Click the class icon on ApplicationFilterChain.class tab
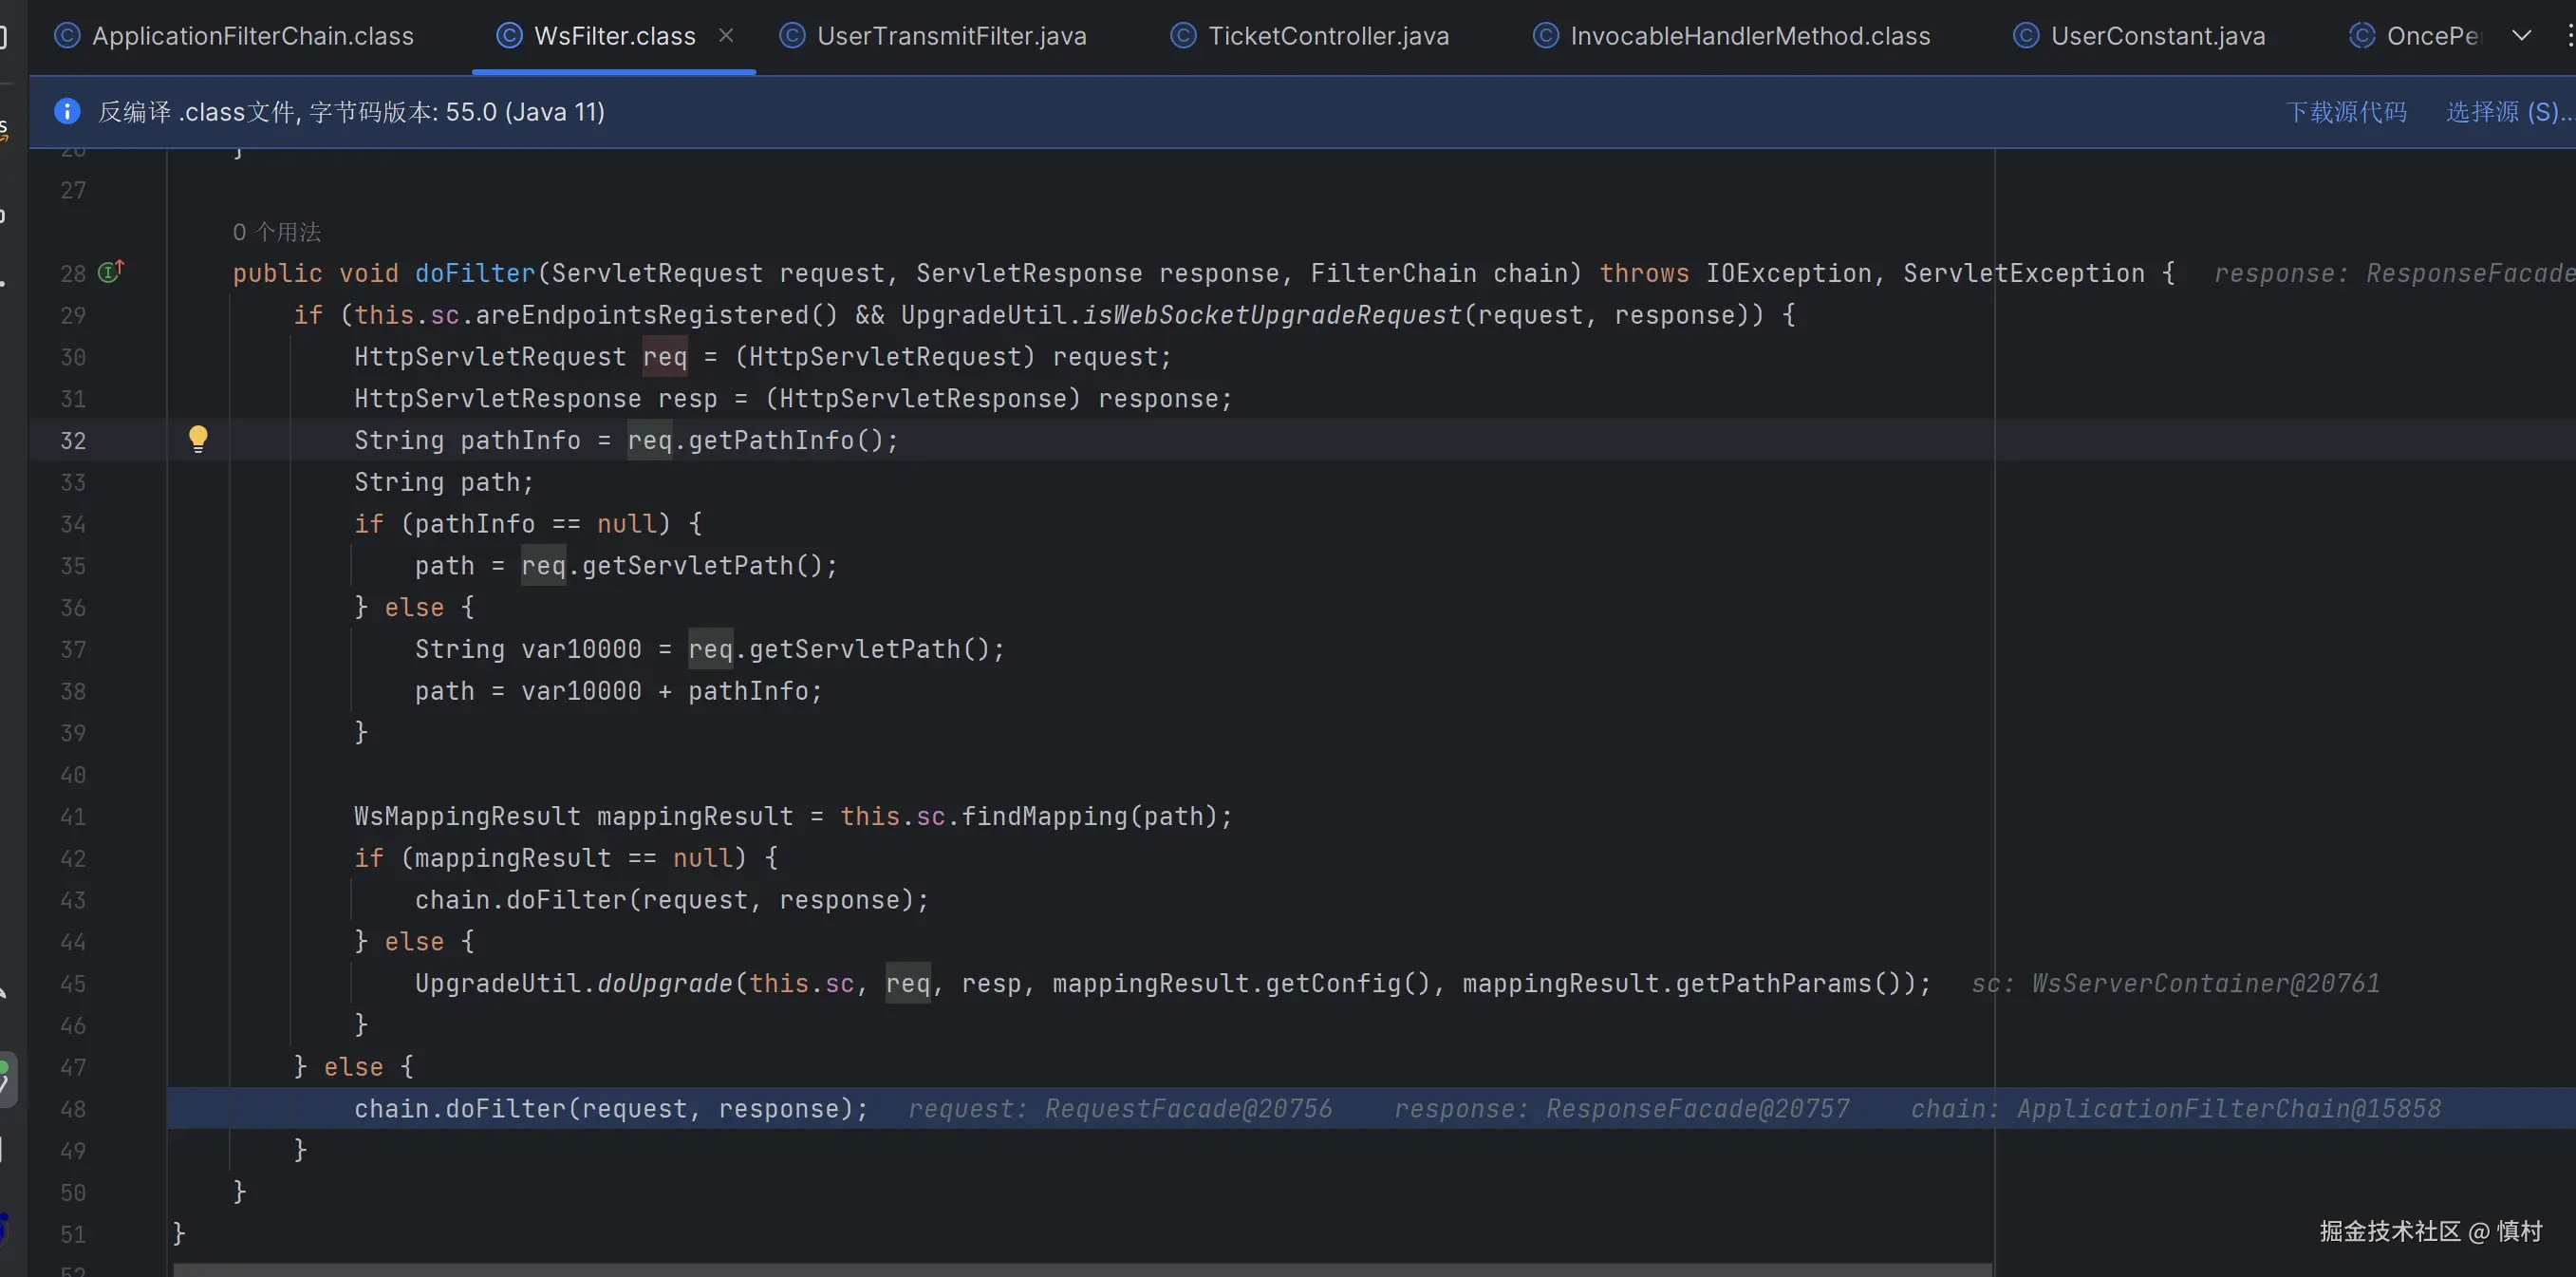This screenshot has width=2576, height=1277. coord(67,36)
